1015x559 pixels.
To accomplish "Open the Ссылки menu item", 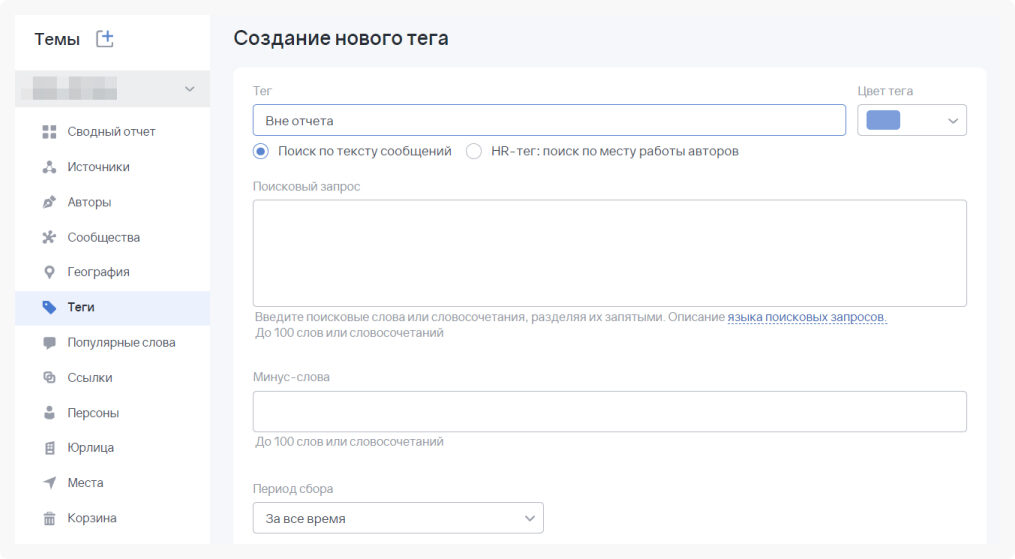I will [90, 378].
